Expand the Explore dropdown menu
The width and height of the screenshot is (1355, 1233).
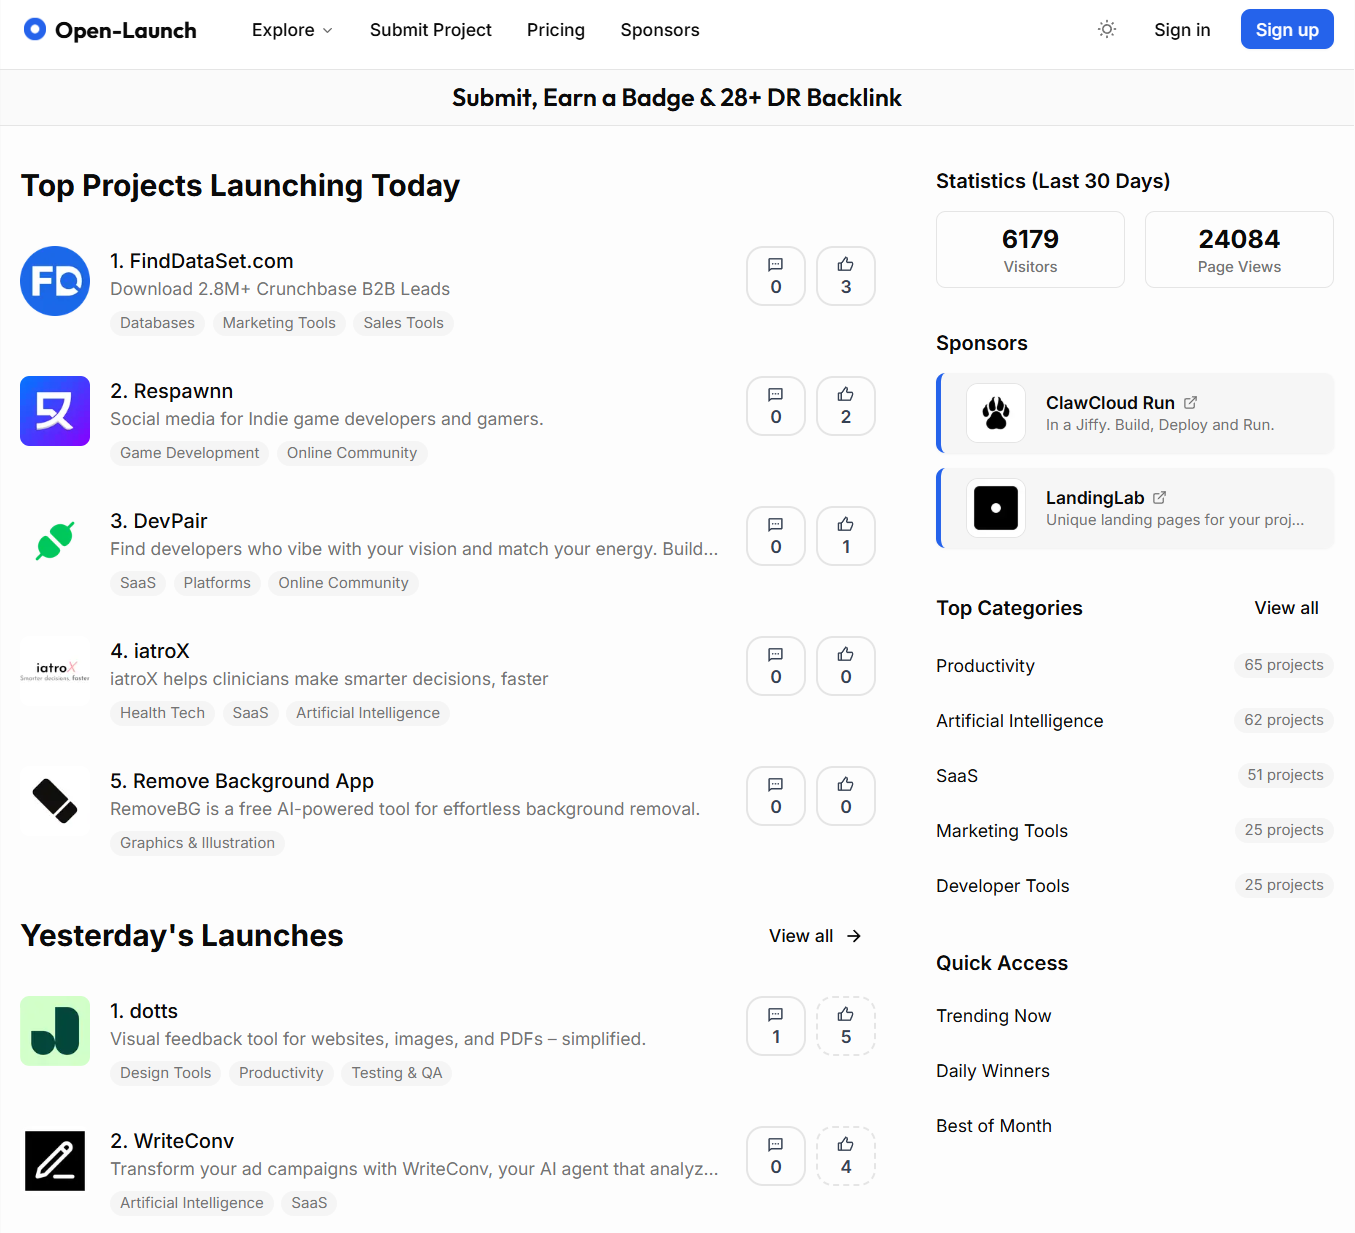coord(292,30)
